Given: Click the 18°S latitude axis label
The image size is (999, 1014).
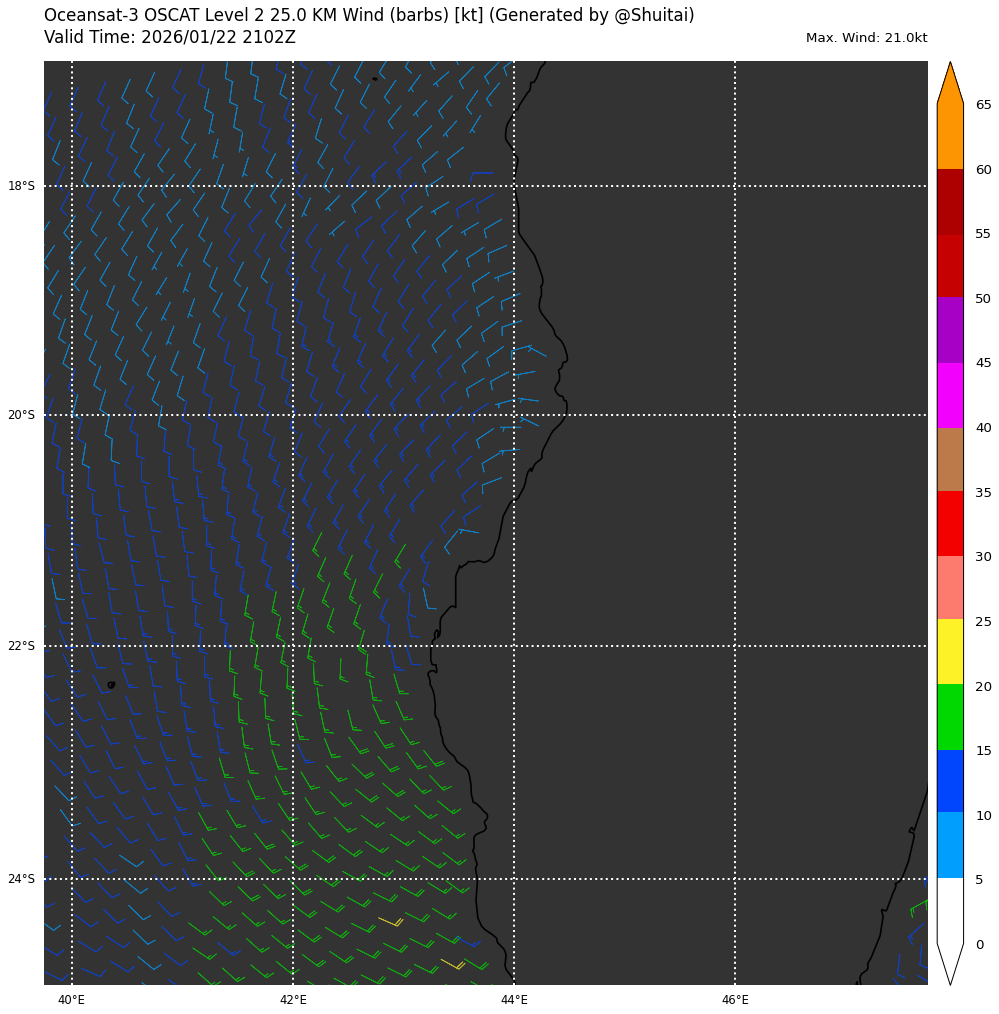Looking at the screenshot, I should (x=21, y=186).
